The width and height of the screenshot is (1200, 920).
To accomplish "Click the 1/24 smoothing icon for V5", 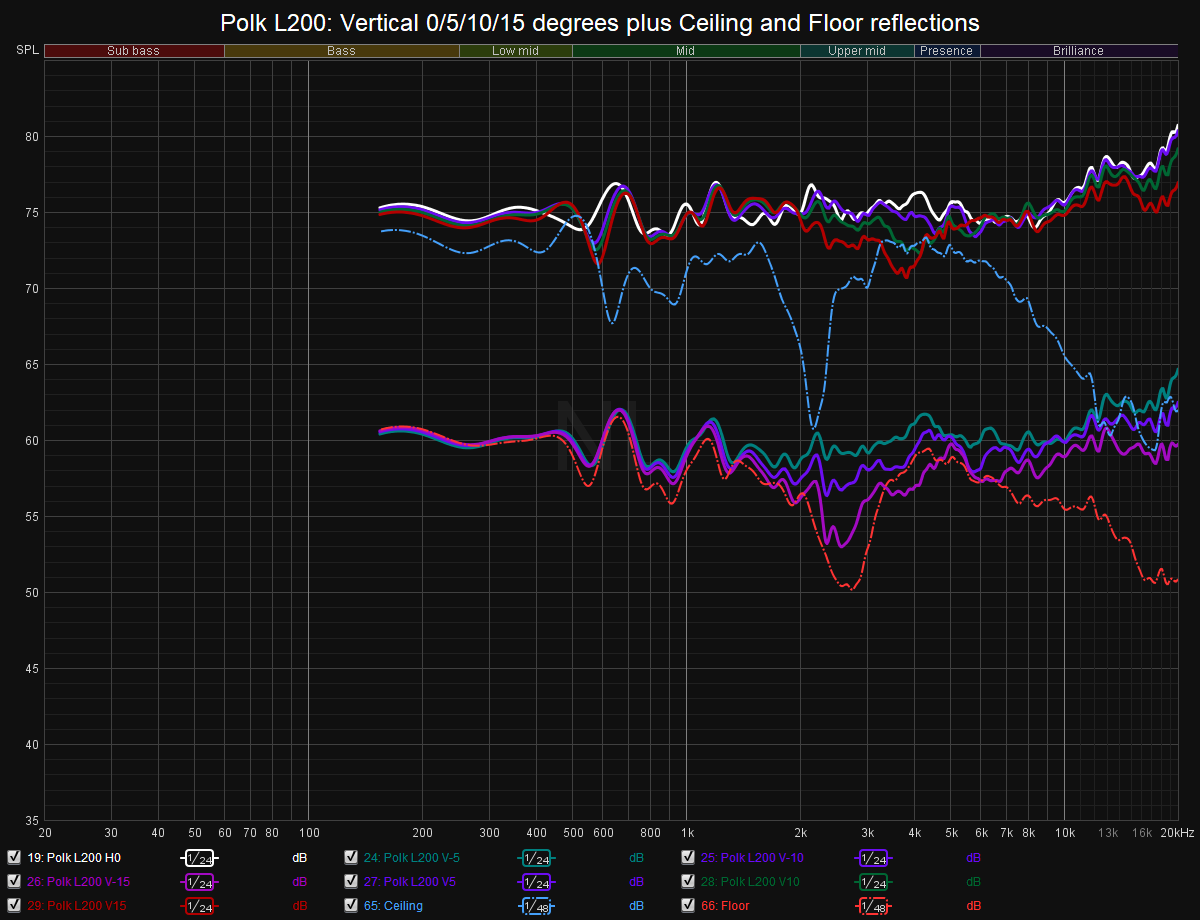I will point(536,882).
